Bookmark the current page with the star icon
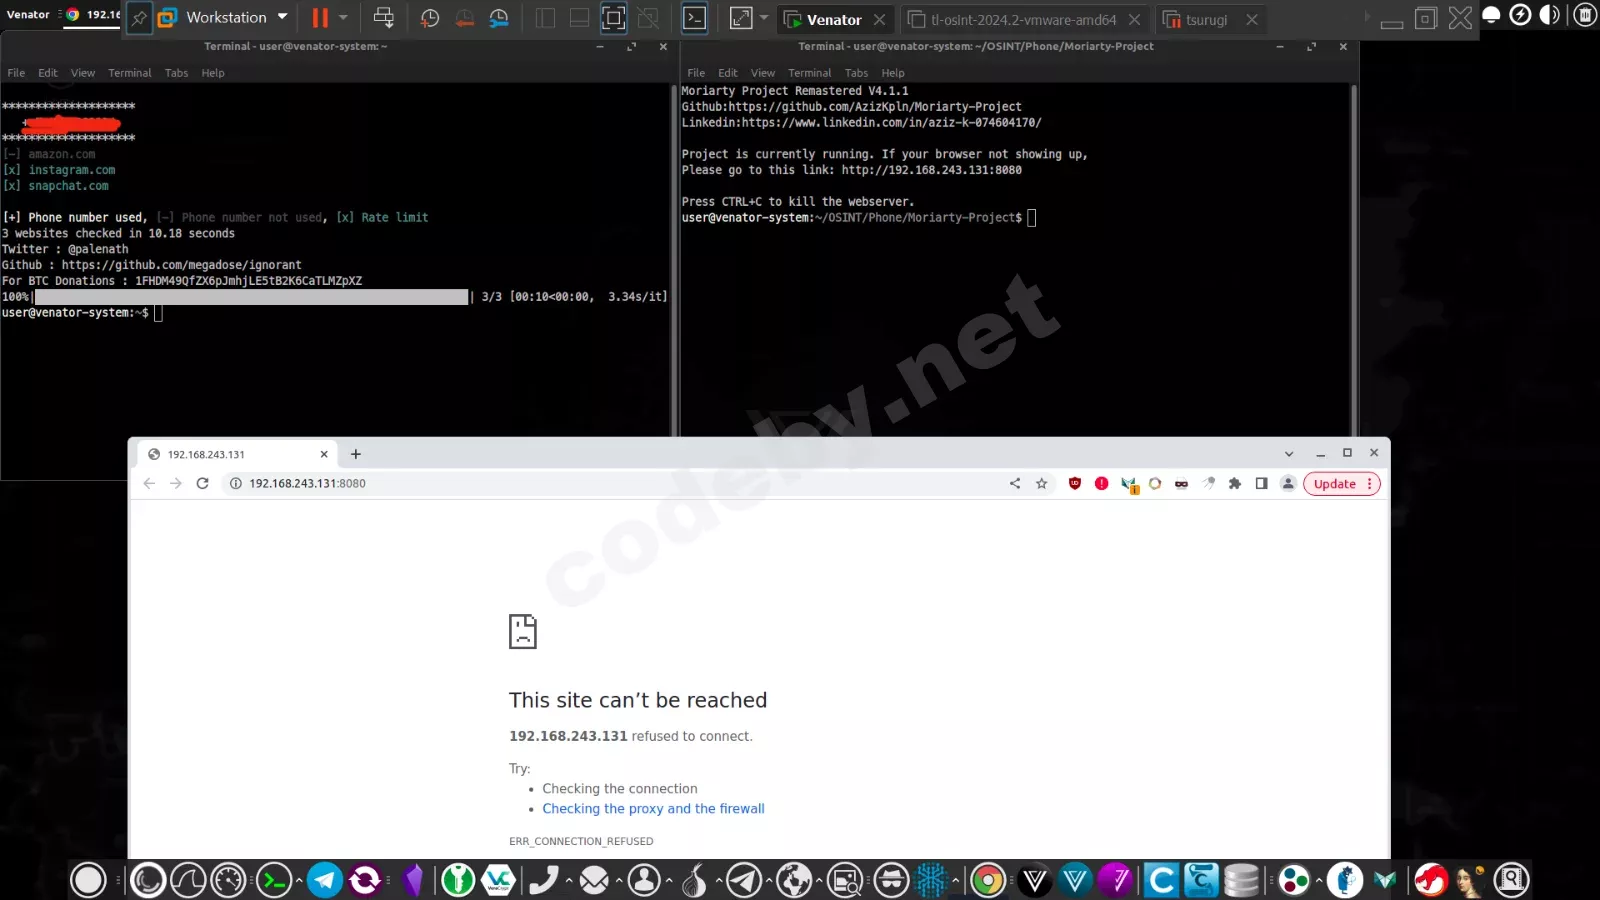Image resolution: width=1600 pixels, height=900 pixels. (x=1042, y=483)
